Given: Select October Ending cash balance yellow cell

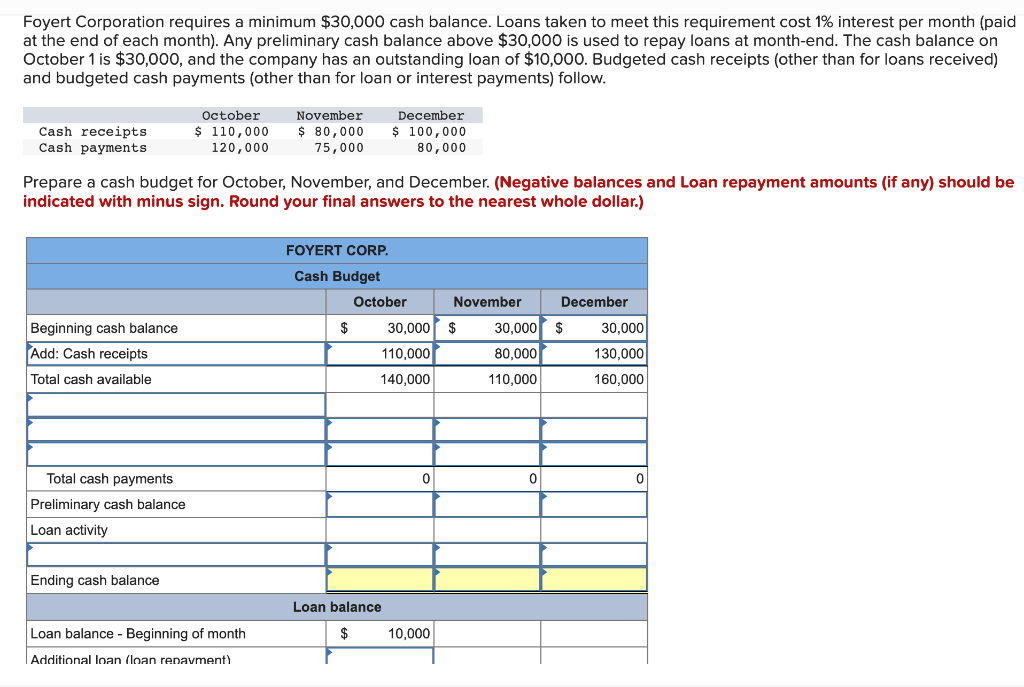Looking at the screenshot, I should click(380, 579).
